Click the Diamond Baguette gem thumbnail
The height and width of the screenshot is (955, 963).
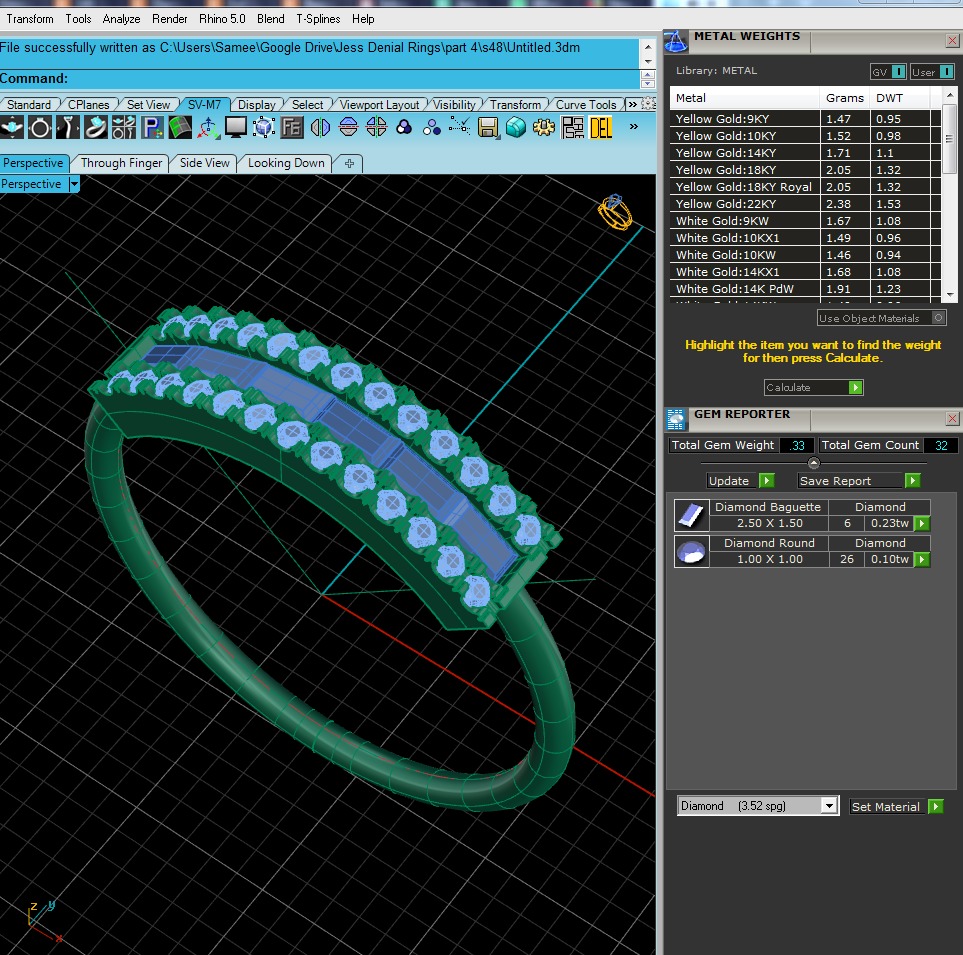click(x=692, y=515)
